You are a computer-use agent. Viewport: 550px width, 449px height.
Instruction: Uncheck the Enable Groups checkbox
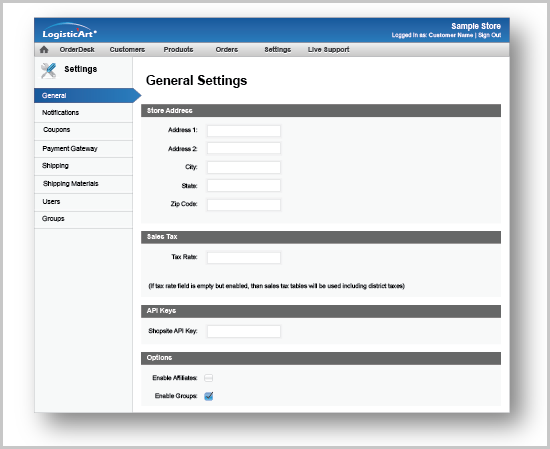[x=208, y=396]
